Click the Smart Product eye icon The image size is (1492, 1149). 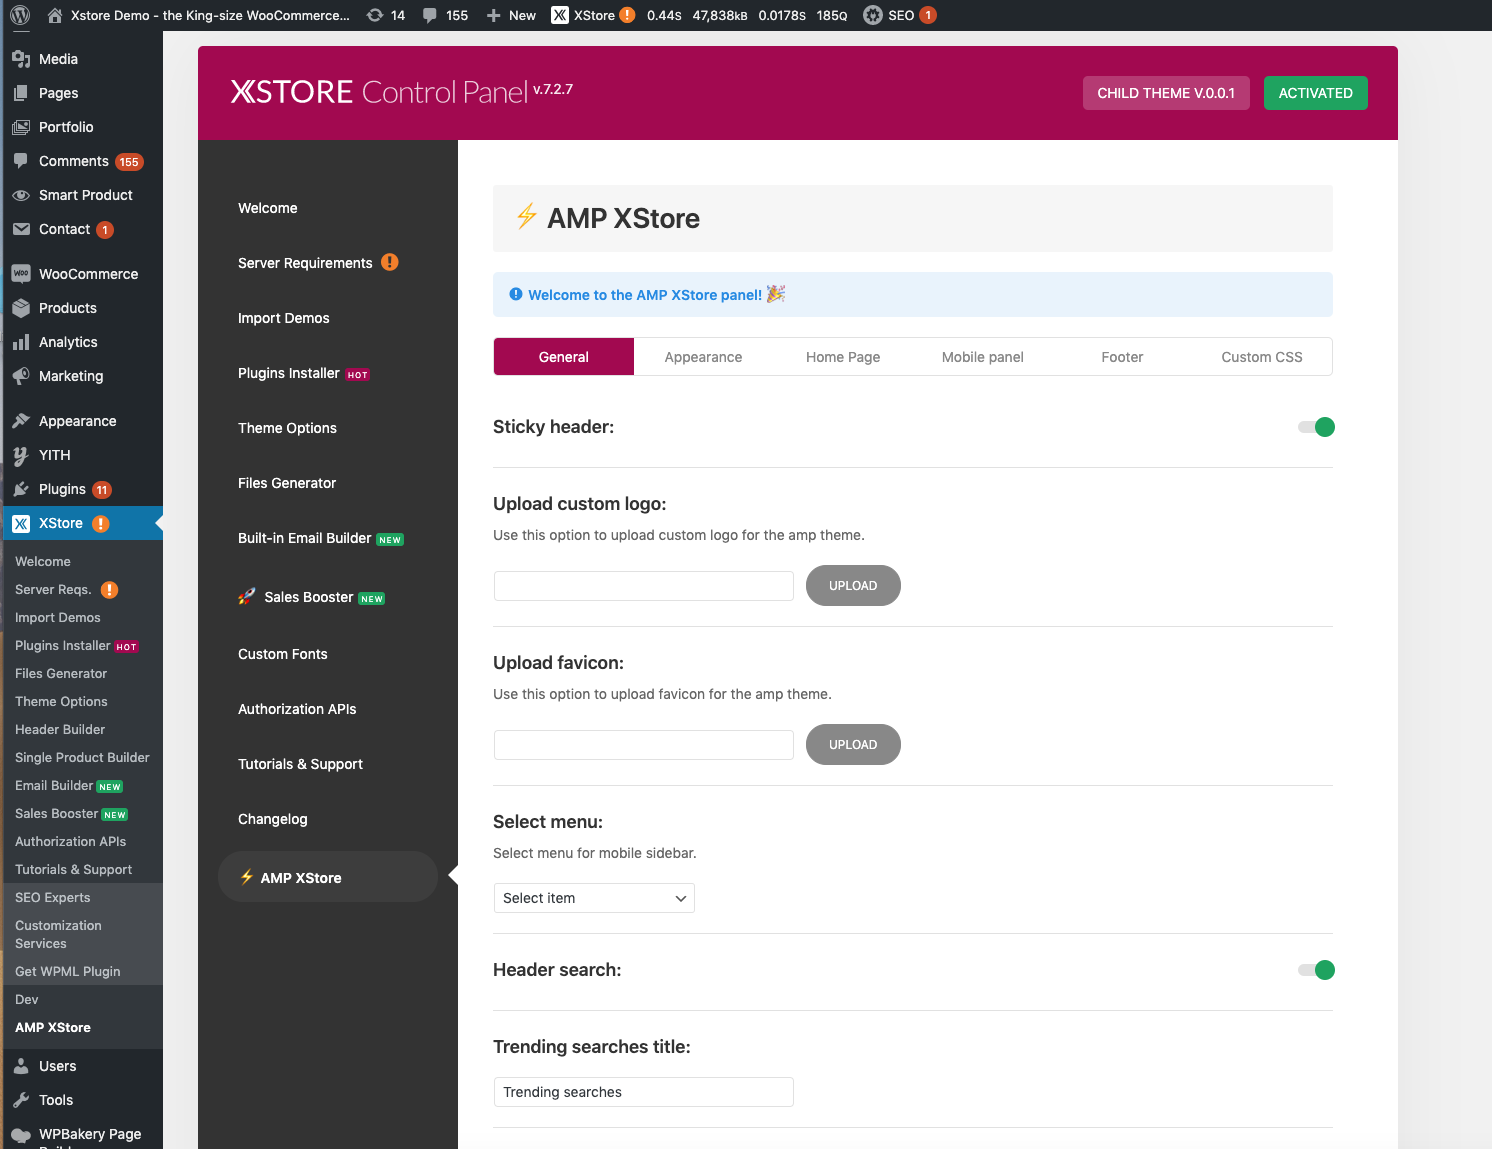[x=21, y=195]
